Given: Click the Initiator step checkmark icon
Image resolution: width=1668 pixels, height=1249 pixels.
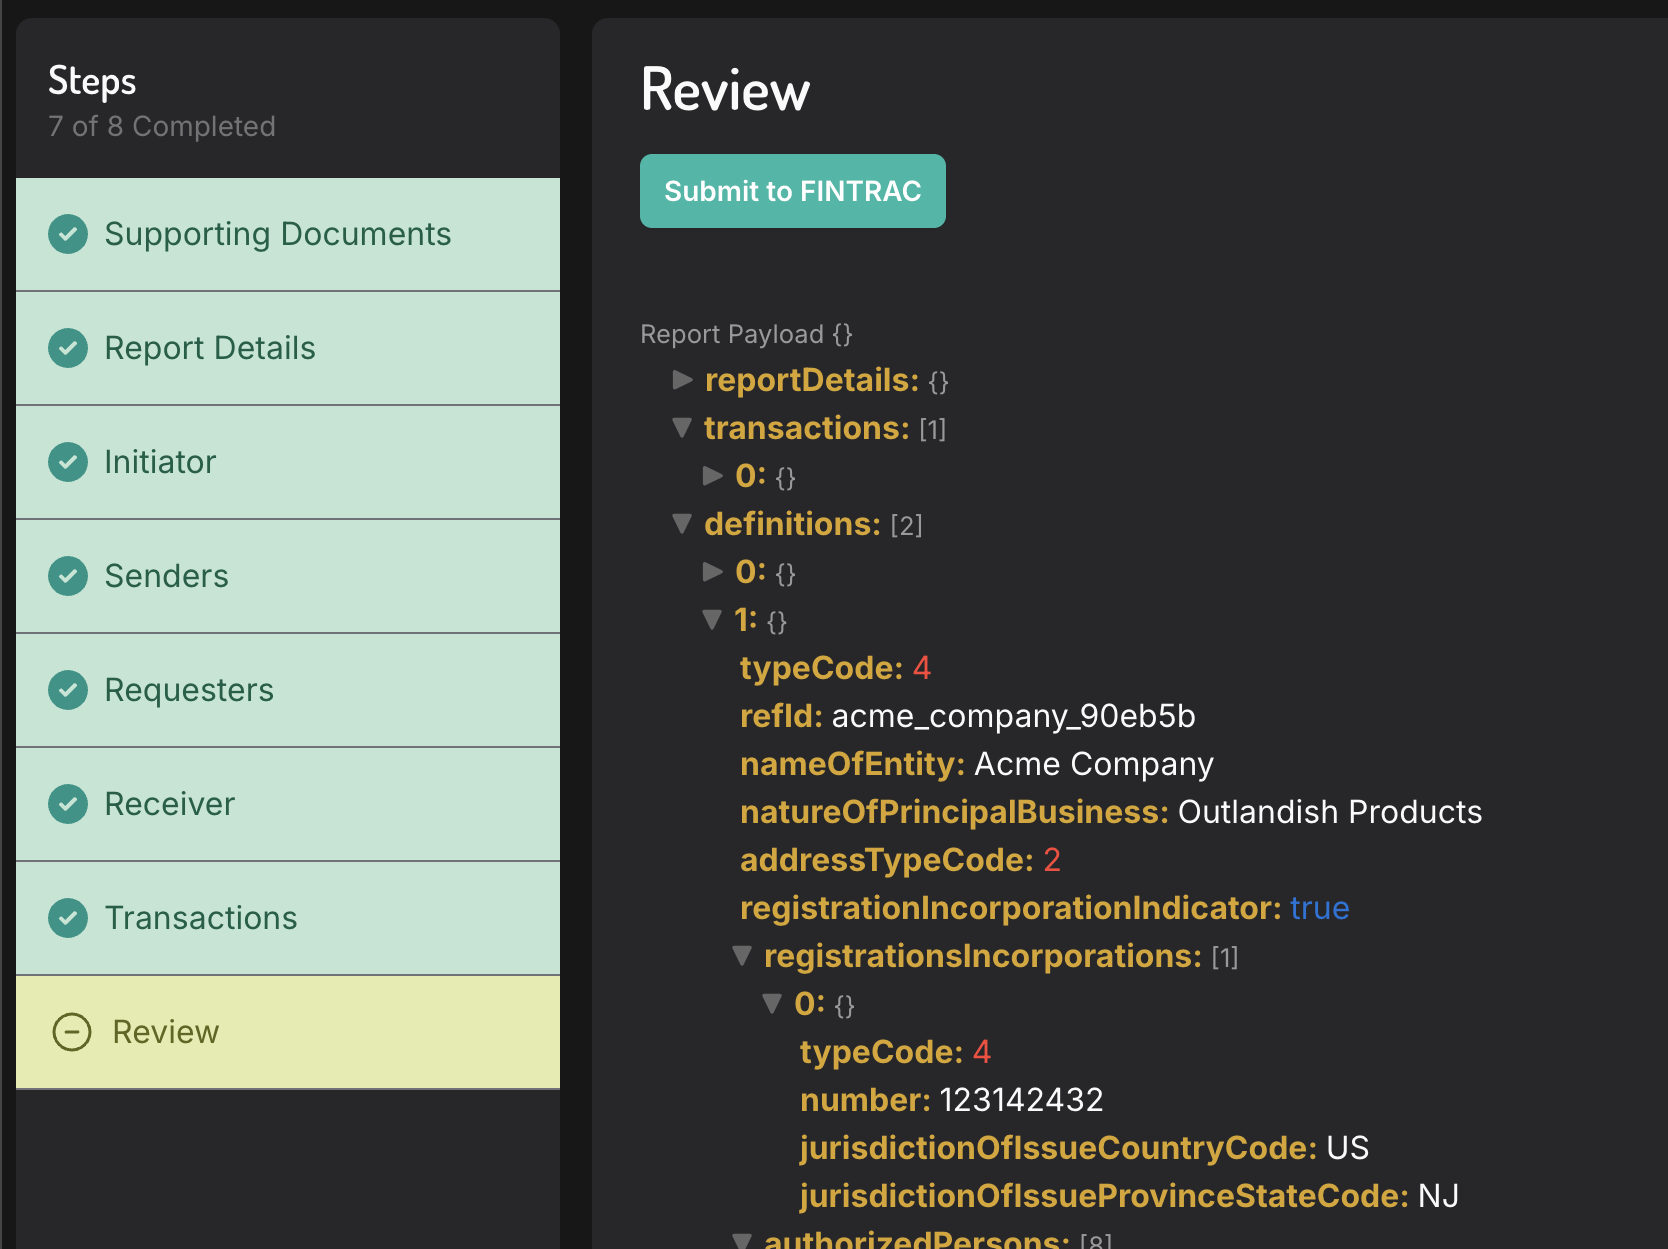Looking at the screenshot, I should point(68,462).
